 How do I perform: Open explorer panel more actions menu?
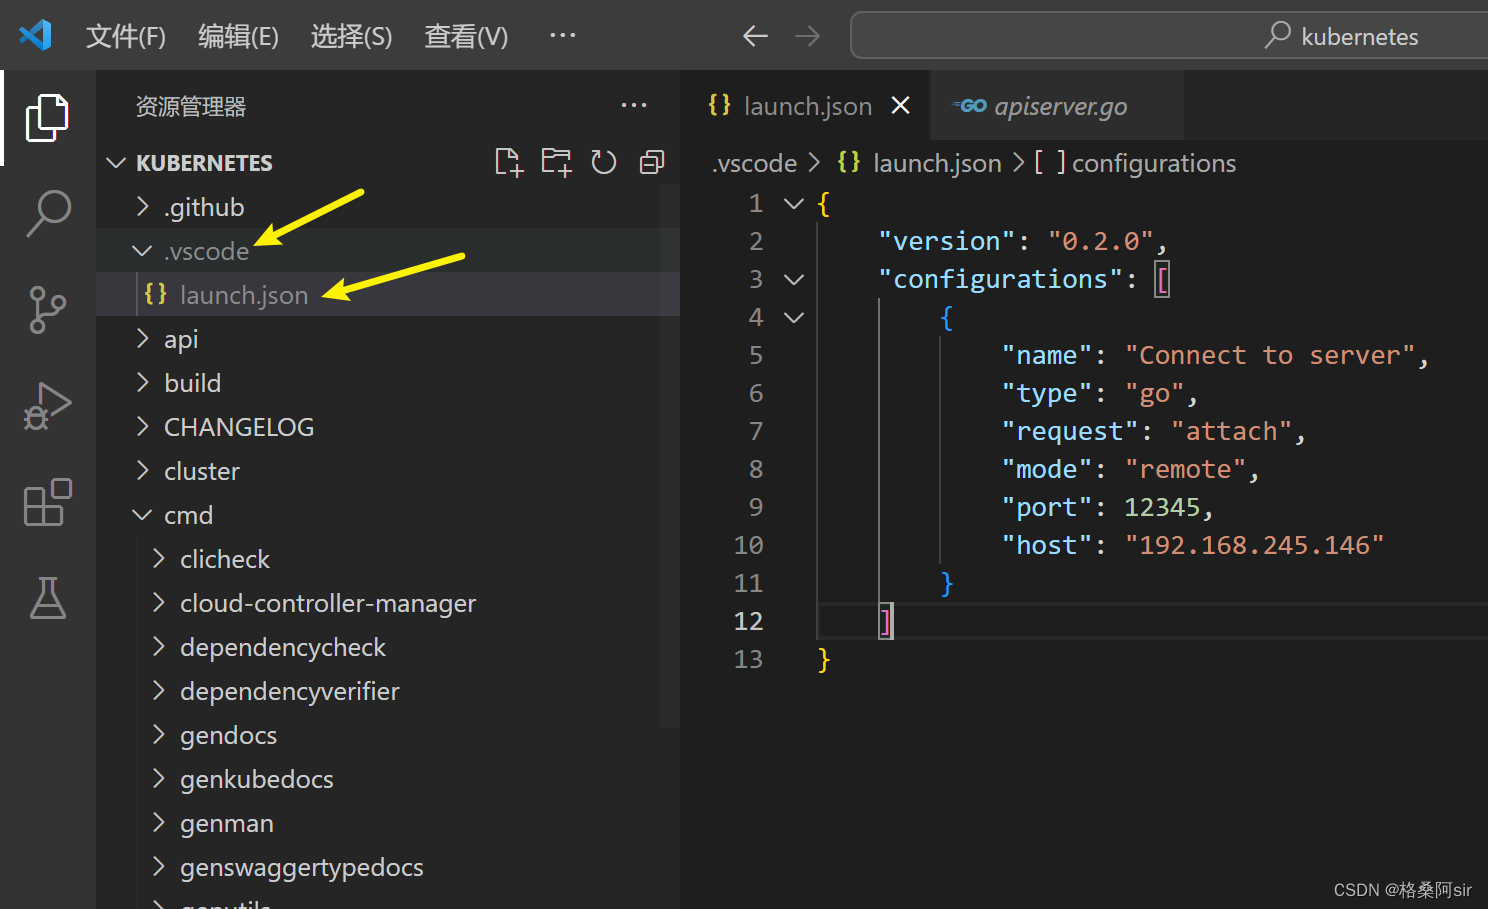coord(634,105)
